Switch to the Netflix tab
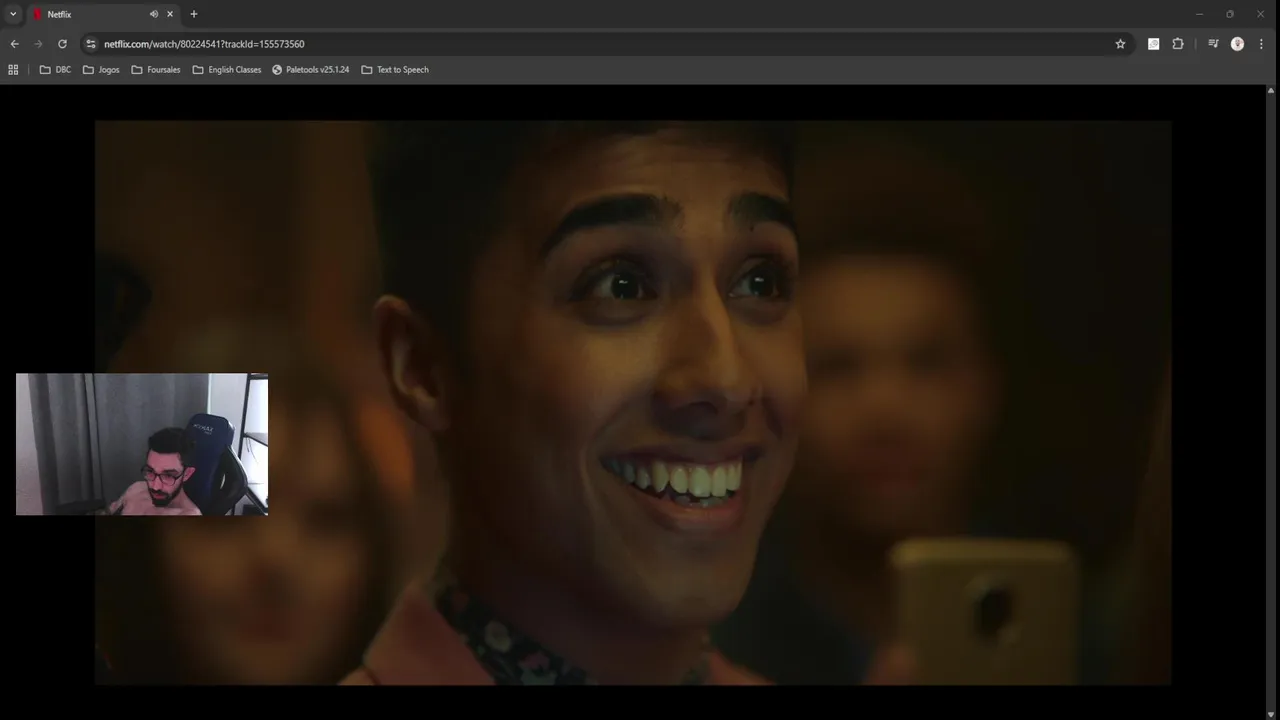Image resolution: width=1280 pixels, height=720 pixels. 102,14
